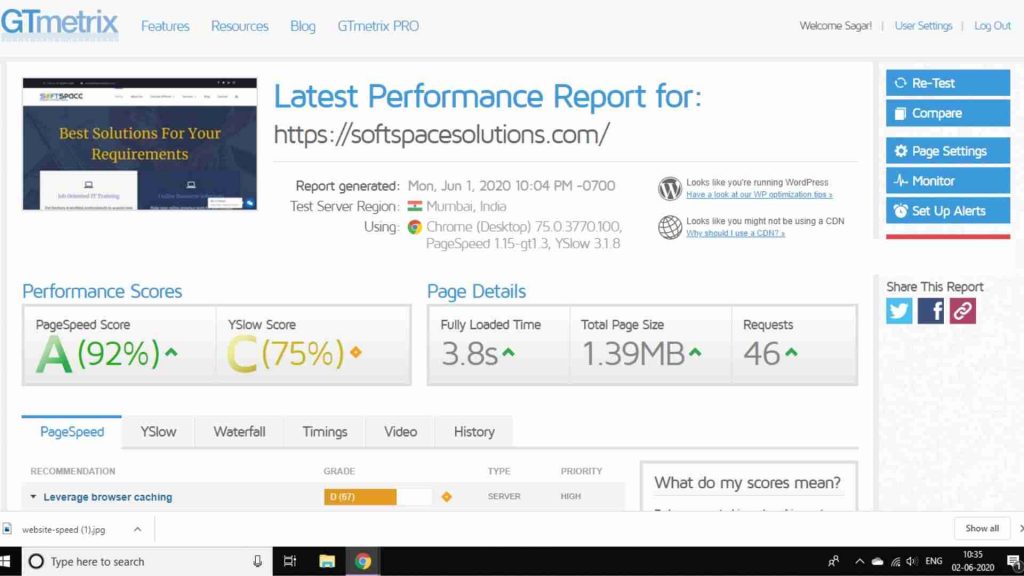Click the Re-Test button
This screenshot has height=576, width=1024.
[948, 83]
